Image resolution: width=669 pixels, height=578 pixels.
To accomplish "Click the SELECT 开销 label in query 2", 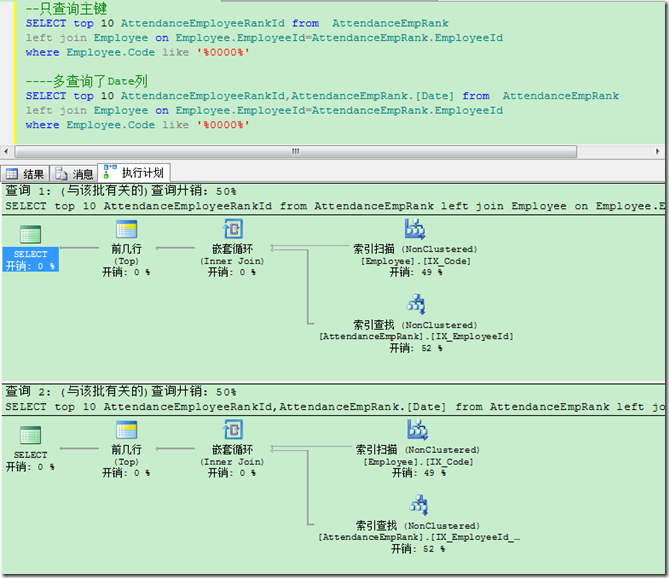I will (30, 461).
